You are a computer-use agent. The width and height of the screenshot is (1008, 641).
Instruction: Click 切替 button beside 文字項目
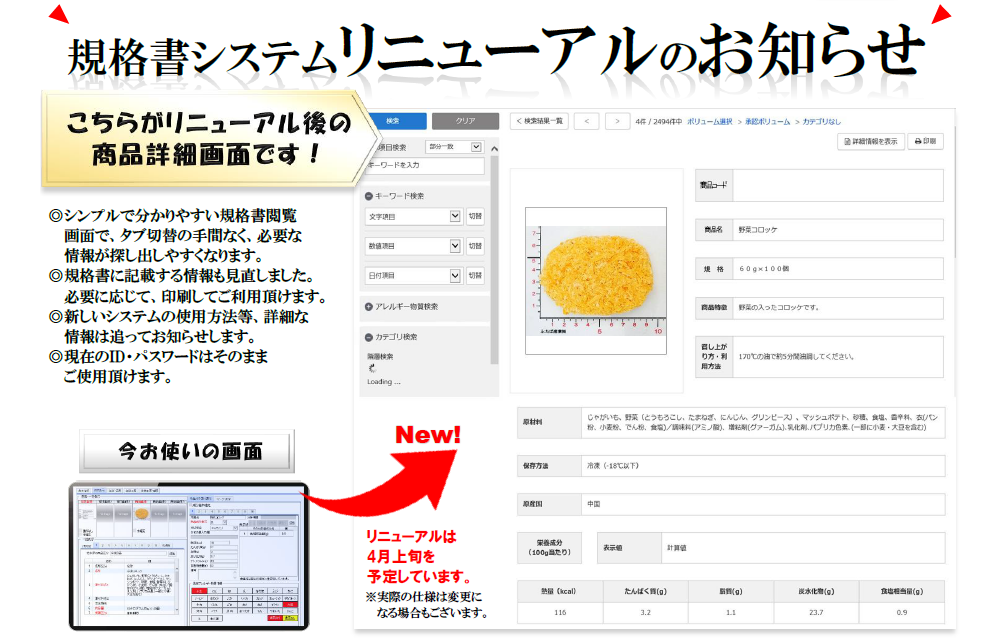point(475,217)
